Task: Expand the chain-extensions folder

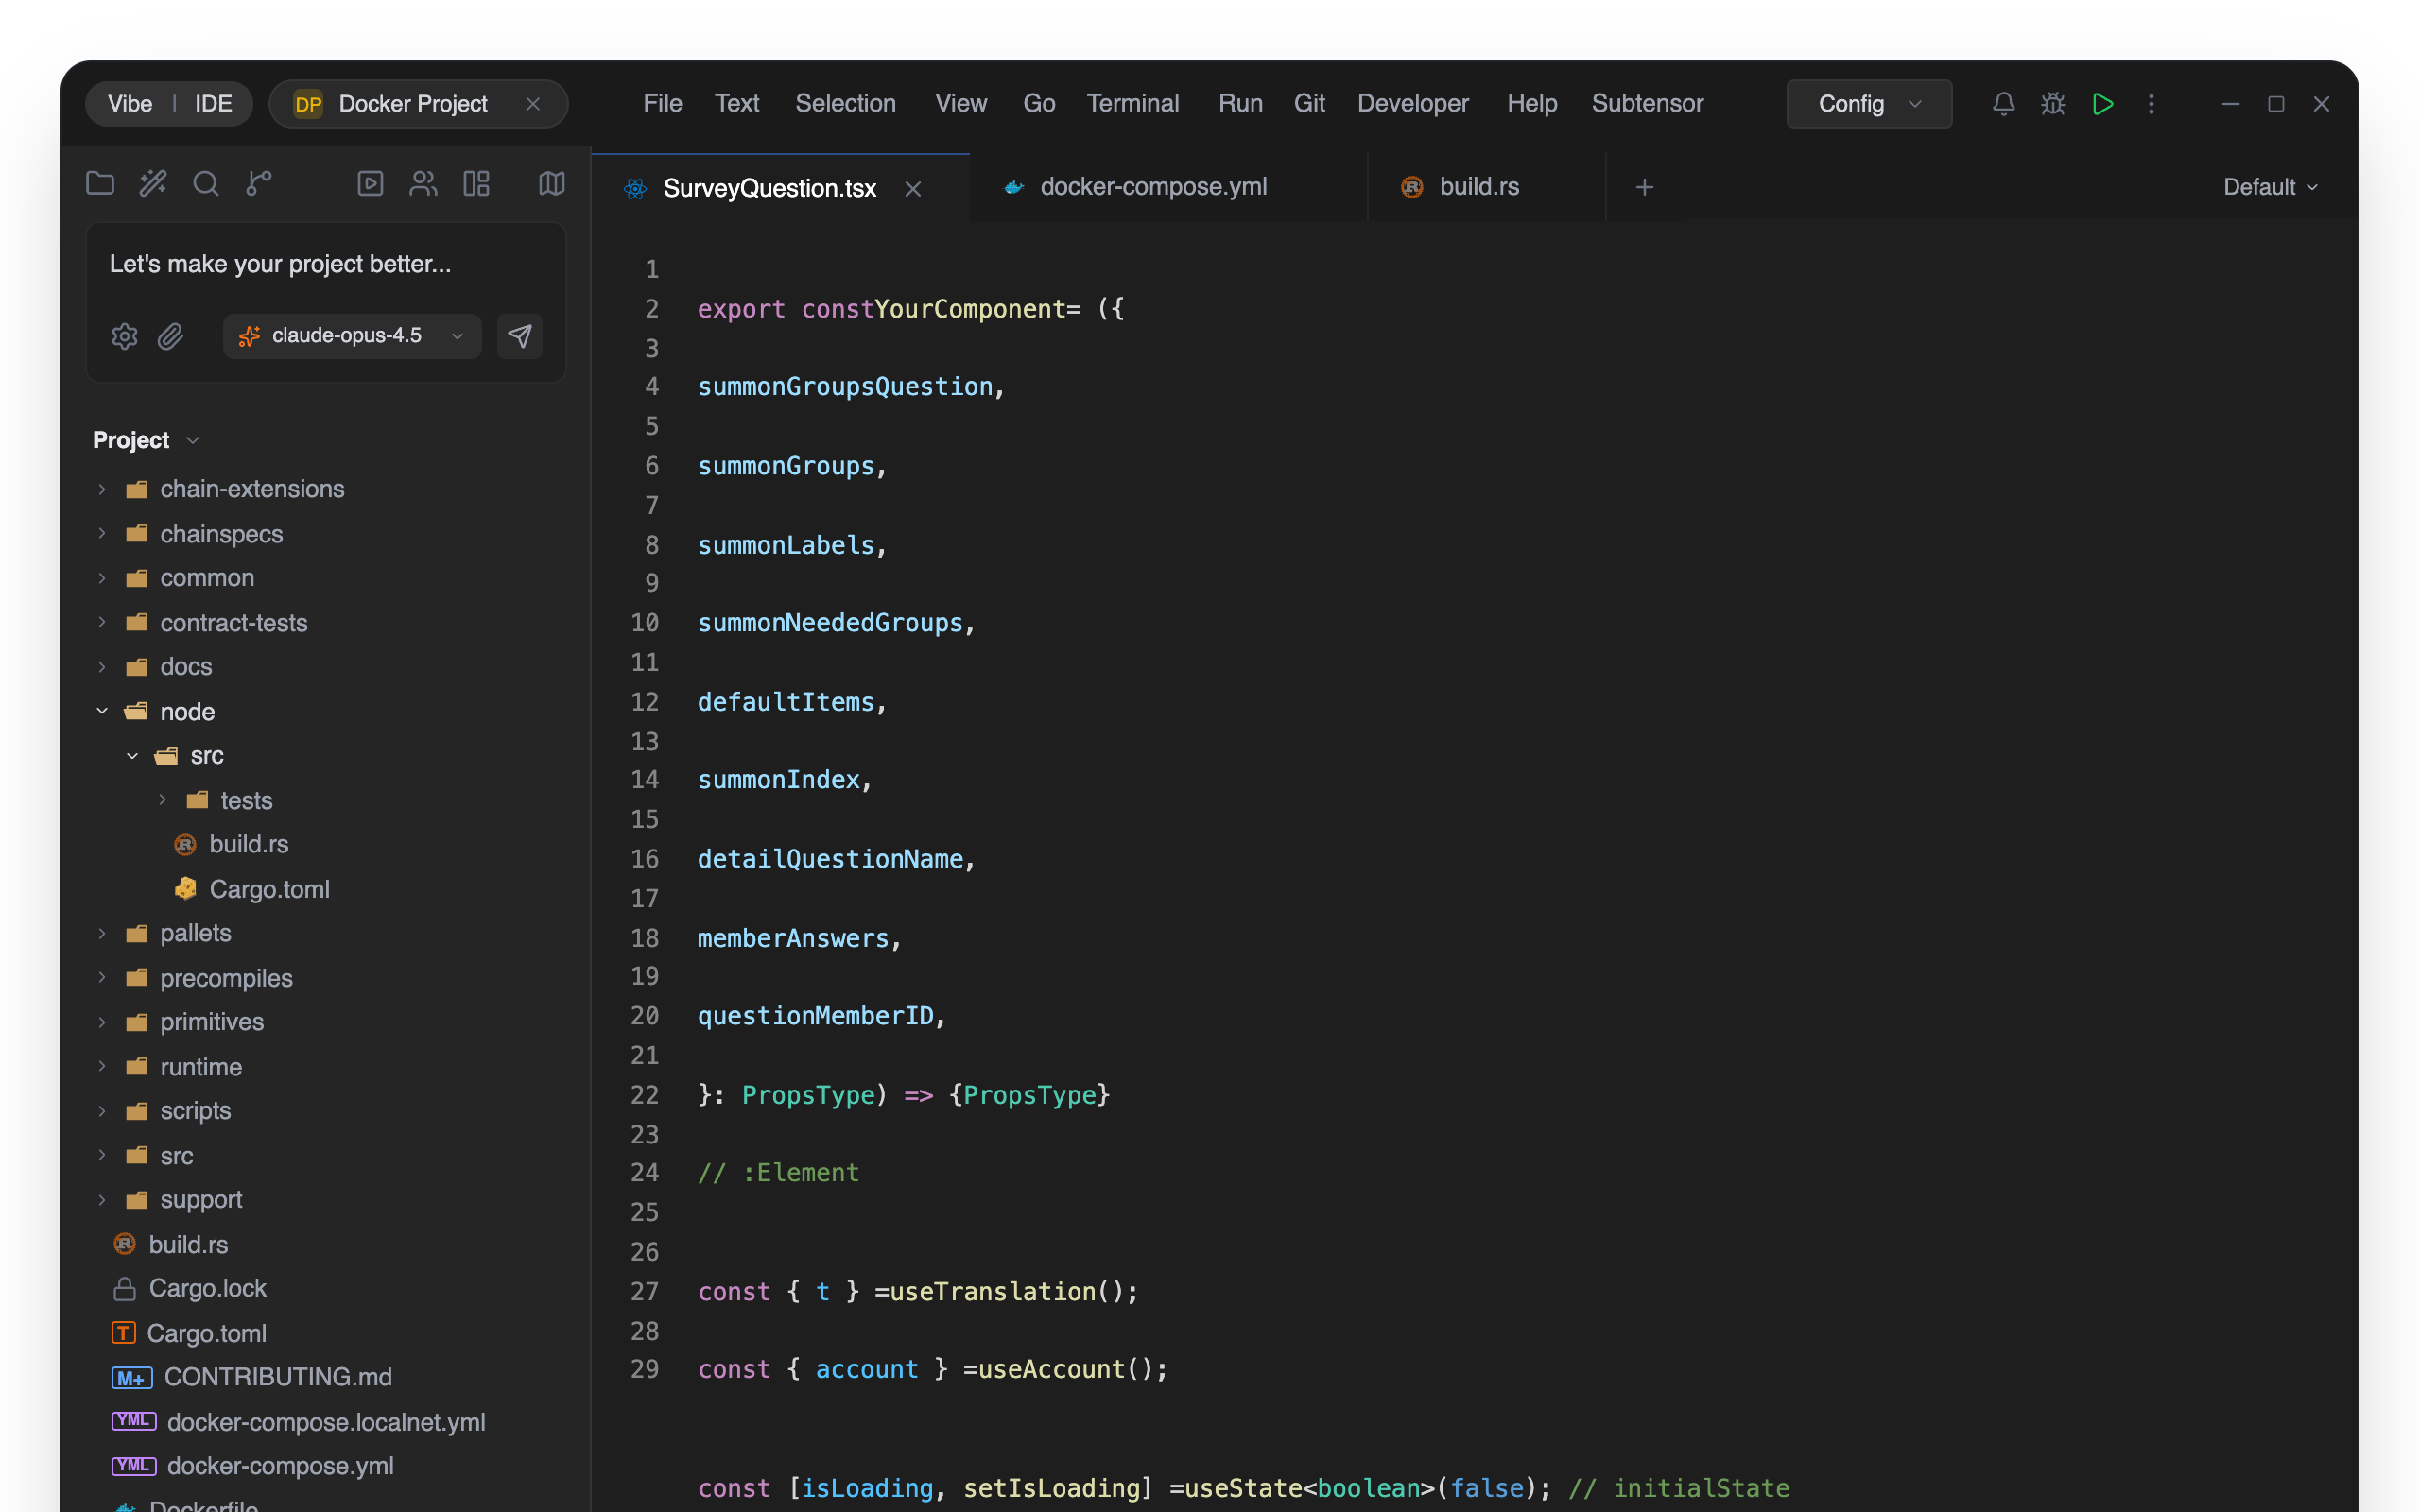Action: click(102, 489)
